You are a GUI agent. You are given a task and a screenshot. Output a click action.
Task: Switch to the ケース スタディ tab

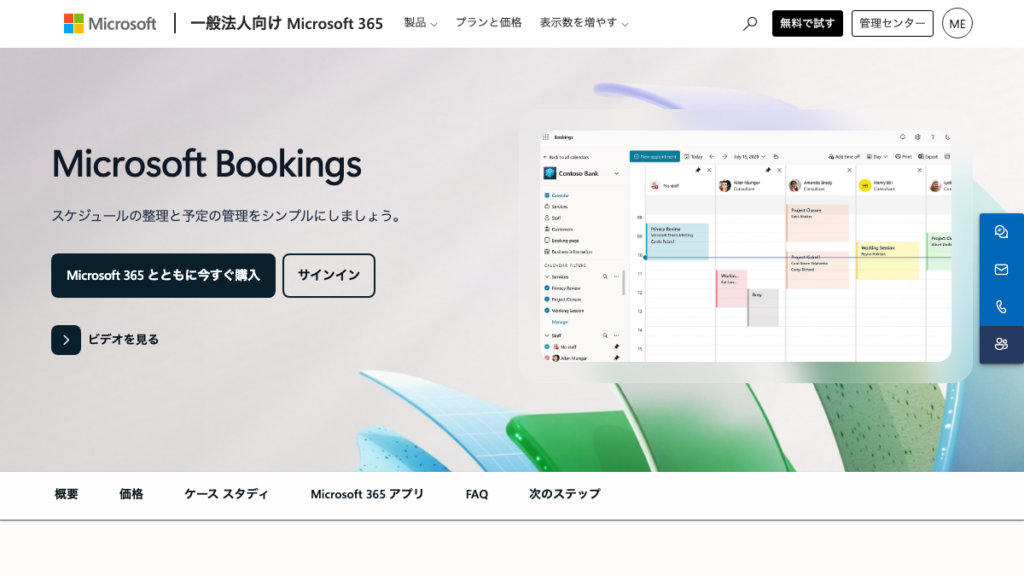226,494
